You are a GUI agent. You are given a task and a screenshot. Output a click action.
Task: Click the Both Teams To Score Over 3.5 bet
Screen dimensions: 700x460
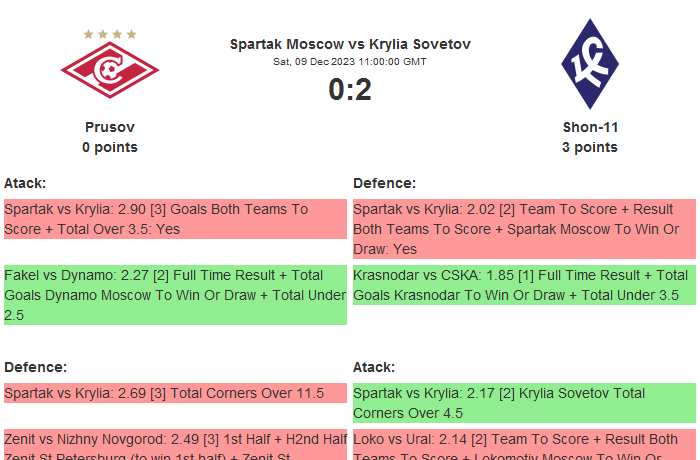(x=174, y=219)
